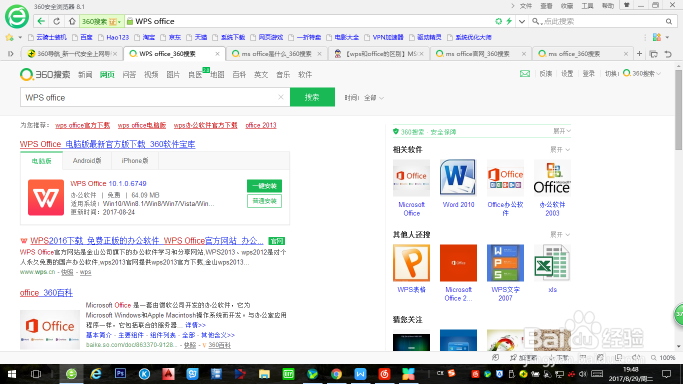The height and width of the screenshot is (384, 683).
Task: Expand the other searches section
Action: 560,234
